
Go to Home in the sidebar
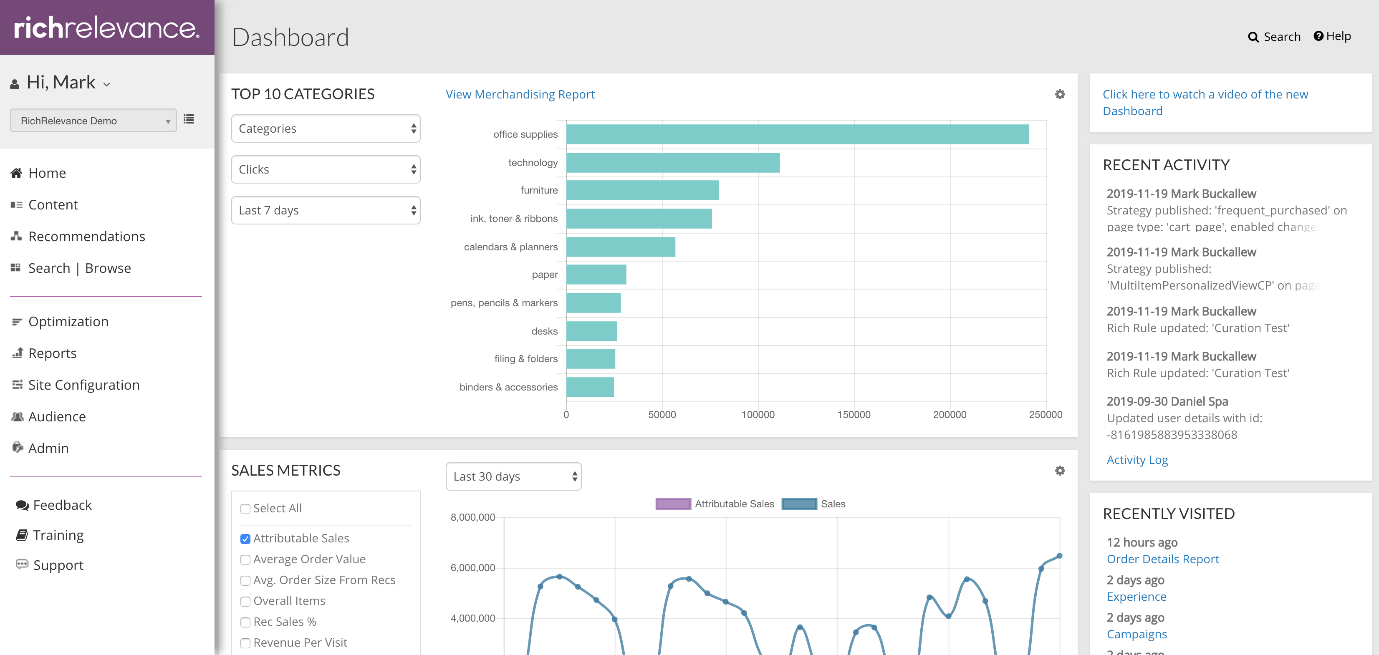point(47,173)
